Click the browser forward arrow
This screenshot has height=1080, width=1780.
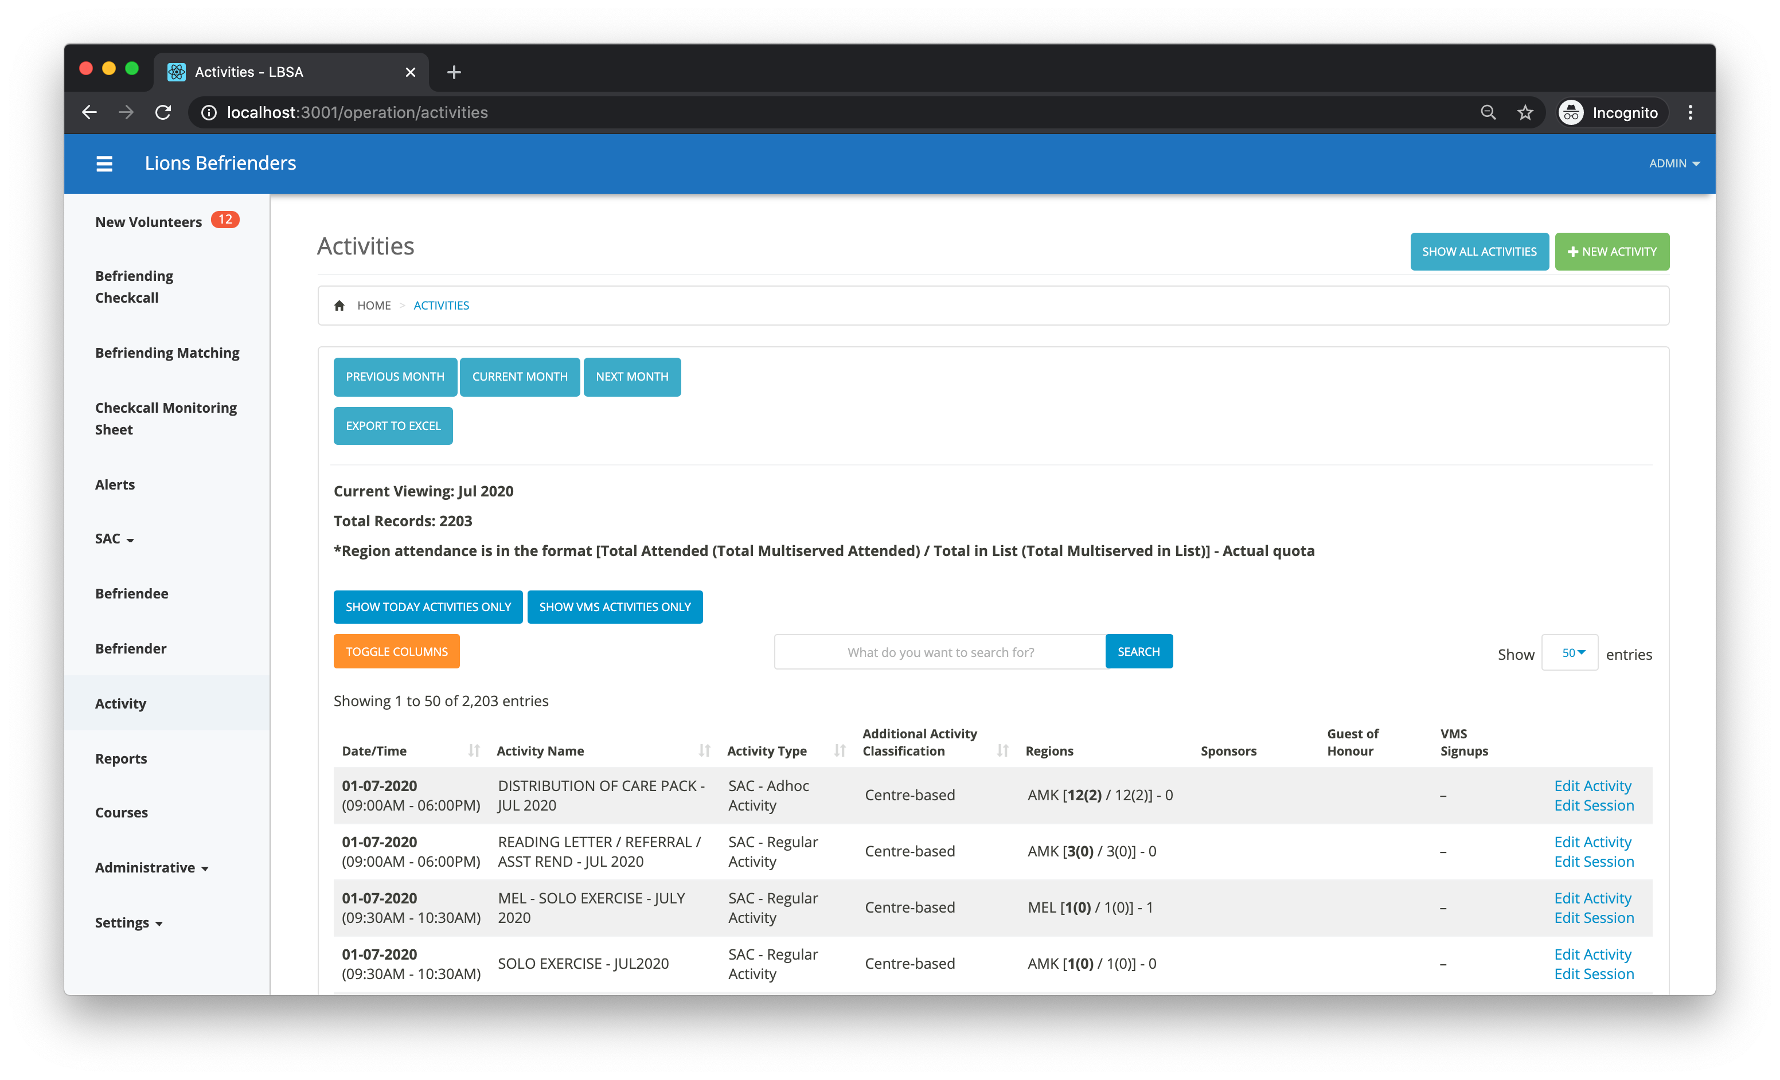click(x=126, y=113)
